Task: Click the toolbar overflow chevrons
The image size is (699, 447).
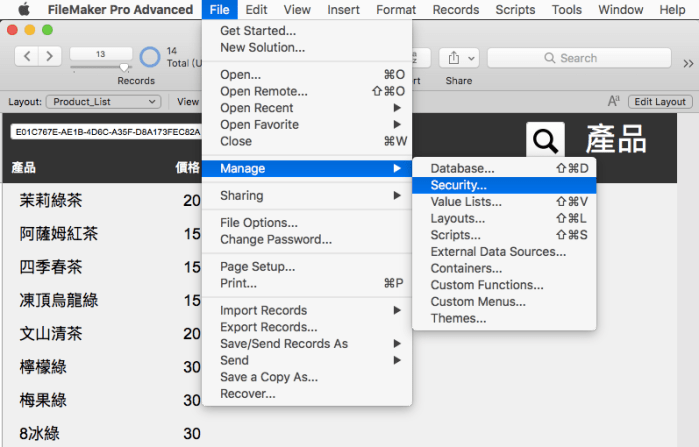Action: pyautogui.click(x=688, y=62)
